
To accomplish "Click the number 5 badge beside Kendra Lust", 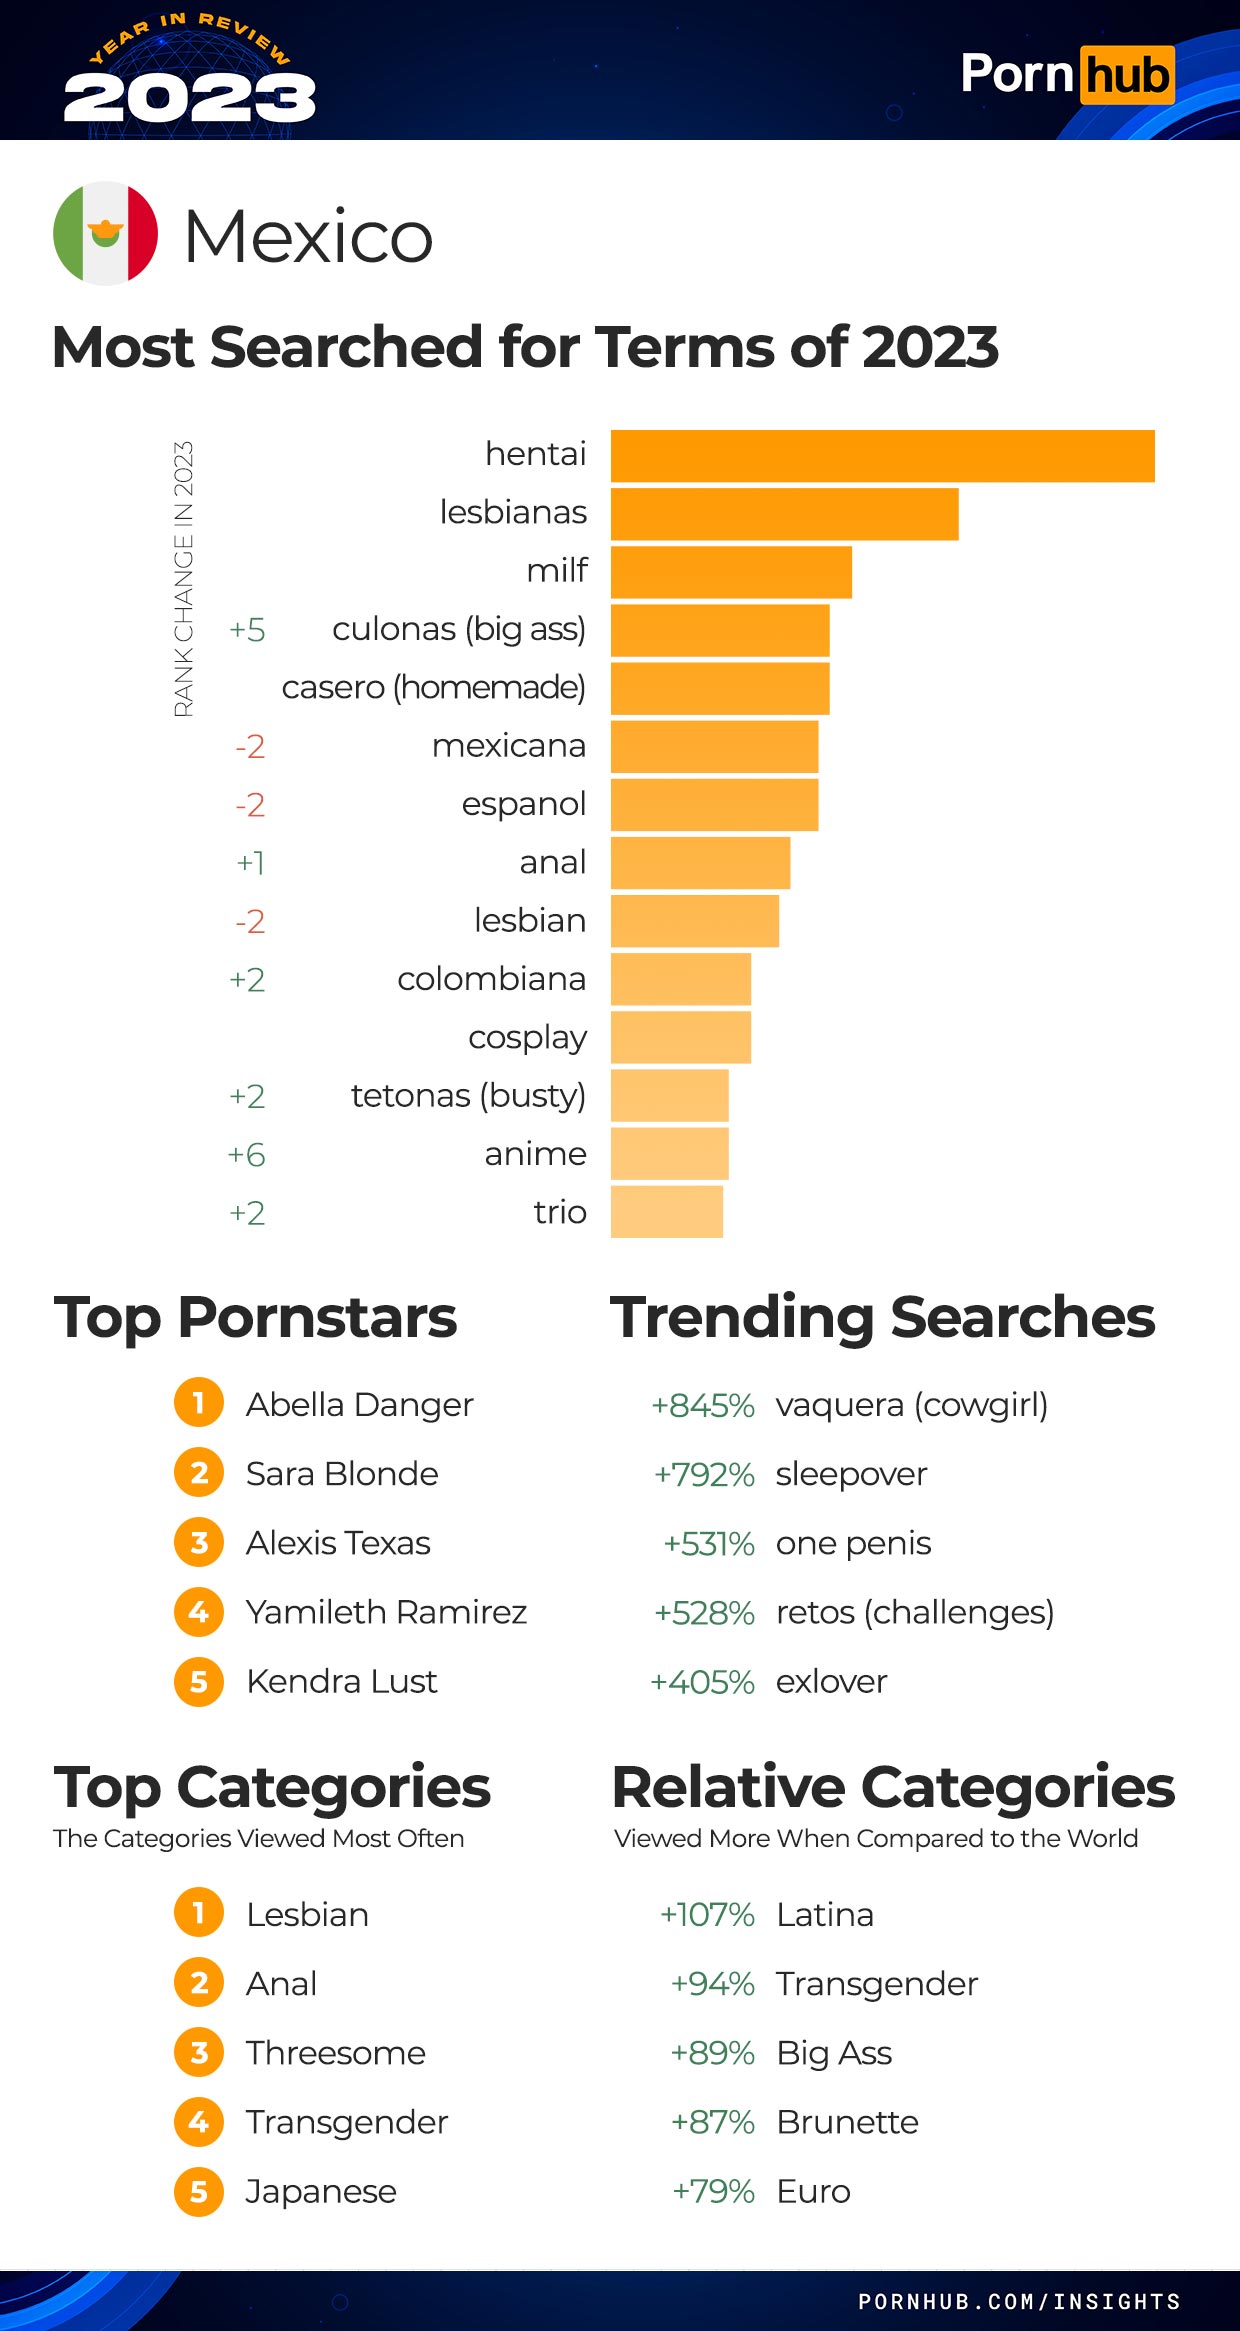I will (199, 1681).
